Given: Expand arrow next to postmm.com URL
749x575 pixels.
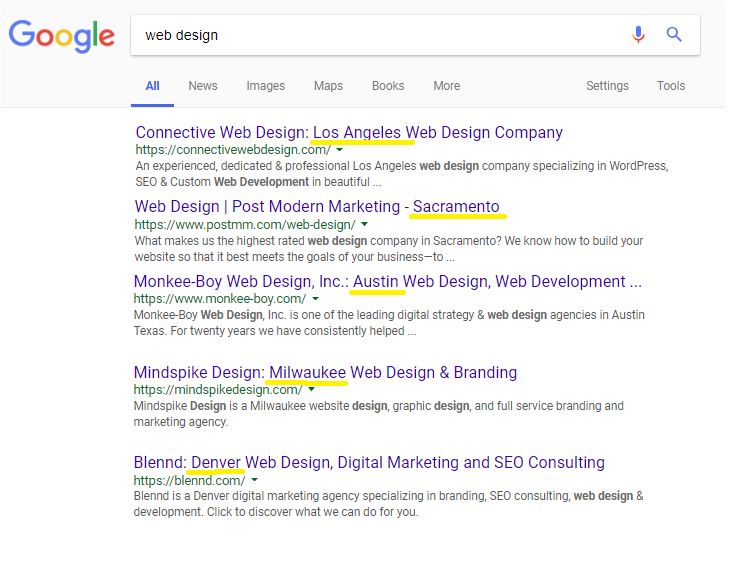Looking at the screenshot, I should click(364, 224).
